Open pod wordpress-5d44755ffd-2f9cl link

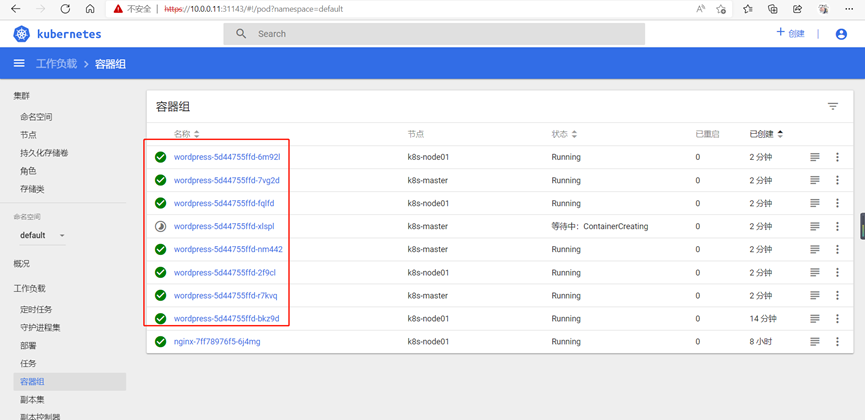pyautogui.click(x=225, y=272)
